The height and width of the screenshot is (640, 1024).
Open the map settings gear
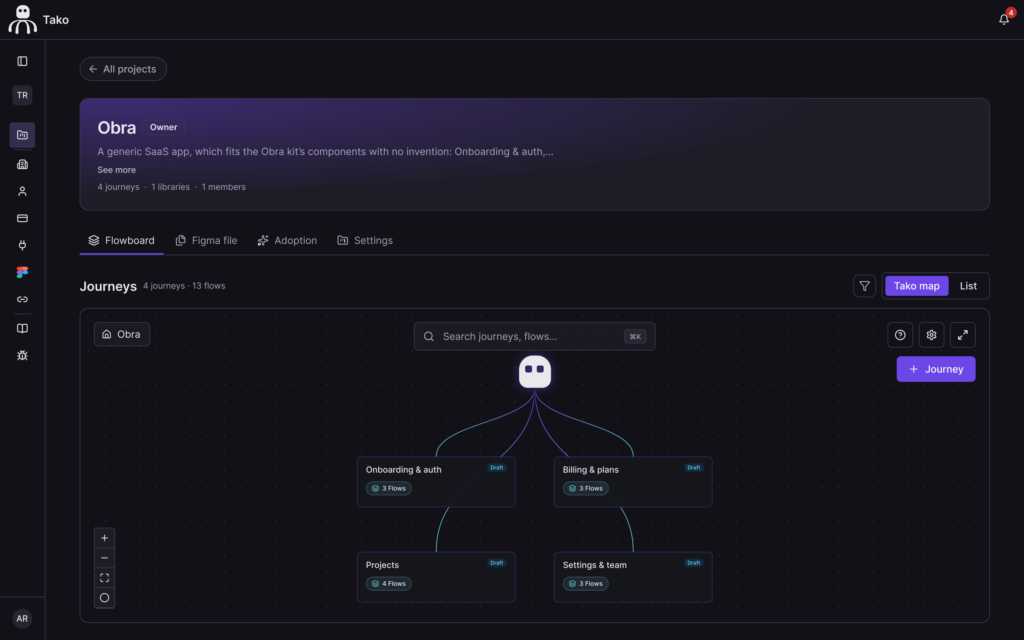[x=931, y=335]
